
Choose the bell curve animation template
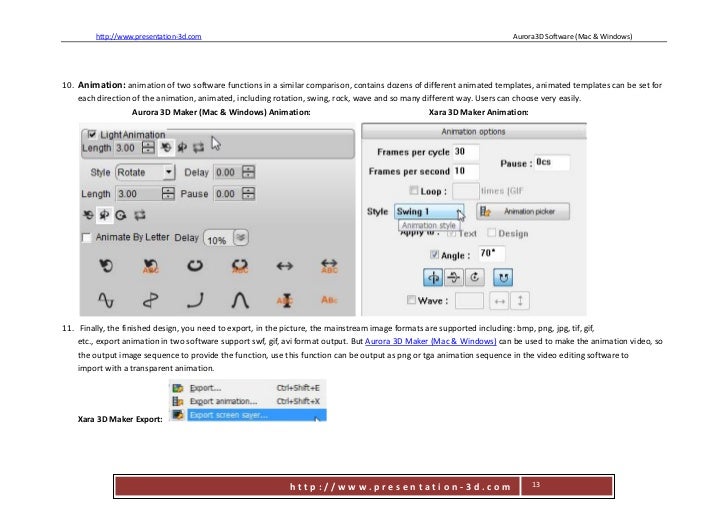coord(240,300)
